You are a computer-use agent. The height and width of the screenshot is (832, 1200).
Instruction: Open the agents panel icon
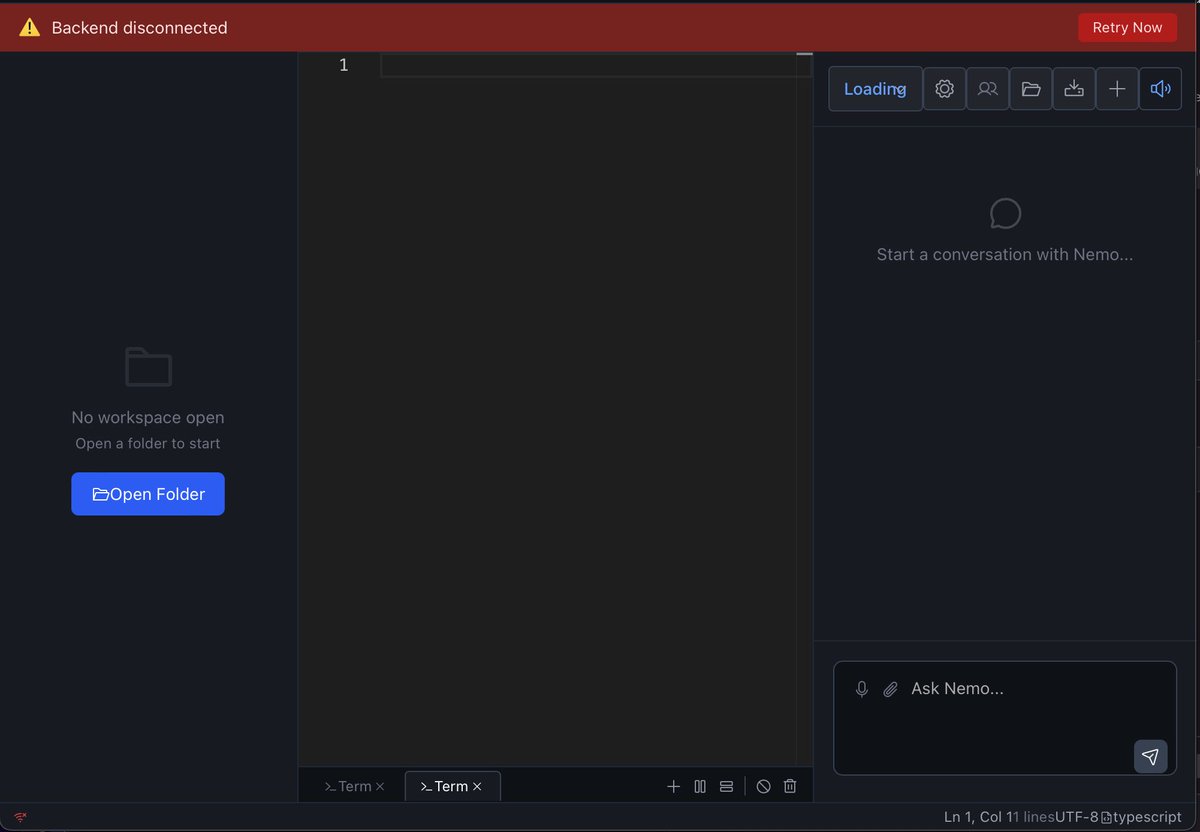tap(988, 88)
